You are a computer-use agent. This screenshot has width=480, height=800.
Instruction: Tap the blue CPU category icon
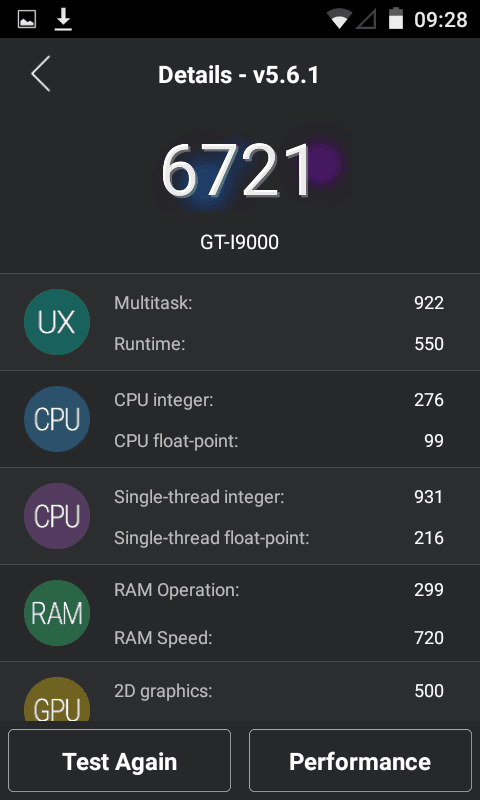(x=57, y=419)
